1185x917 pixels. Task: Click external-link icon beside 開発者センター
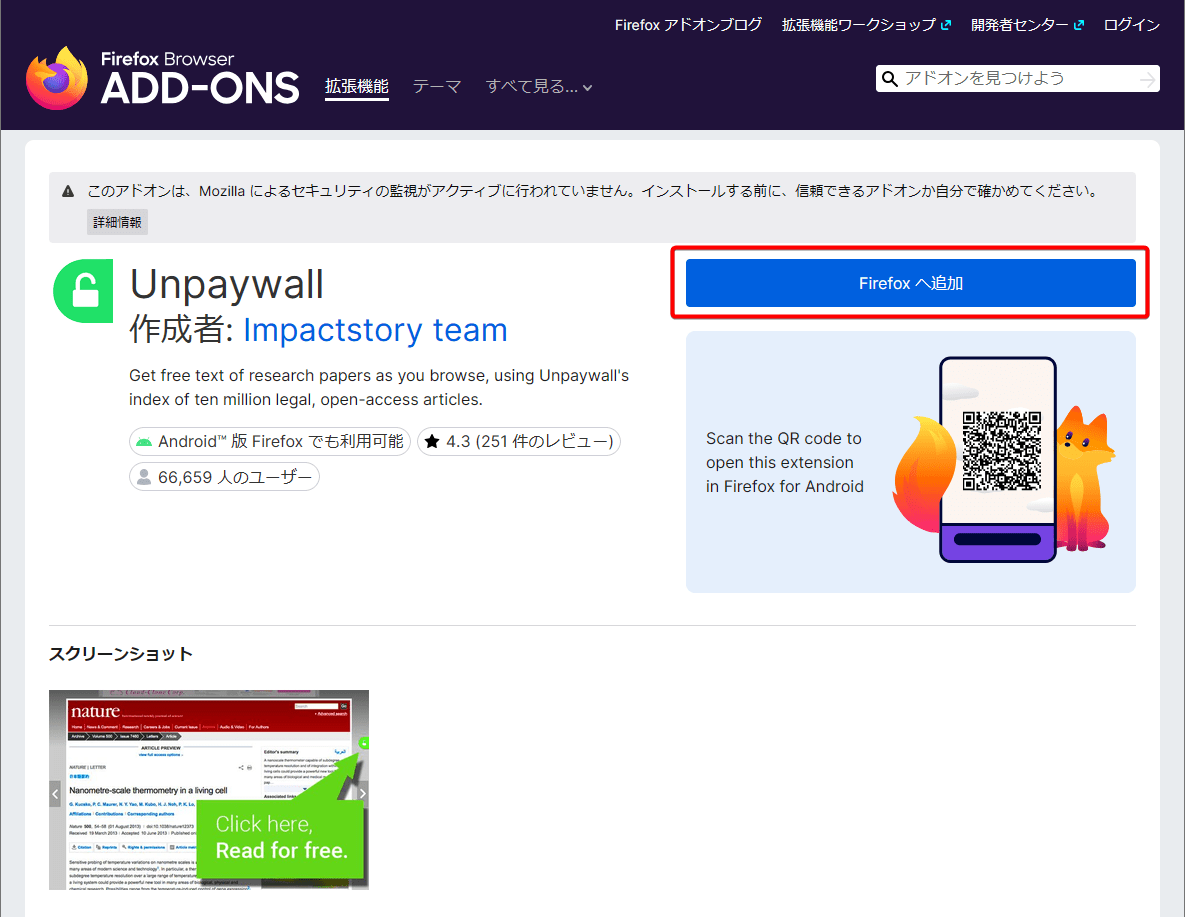pos(1078,25)
